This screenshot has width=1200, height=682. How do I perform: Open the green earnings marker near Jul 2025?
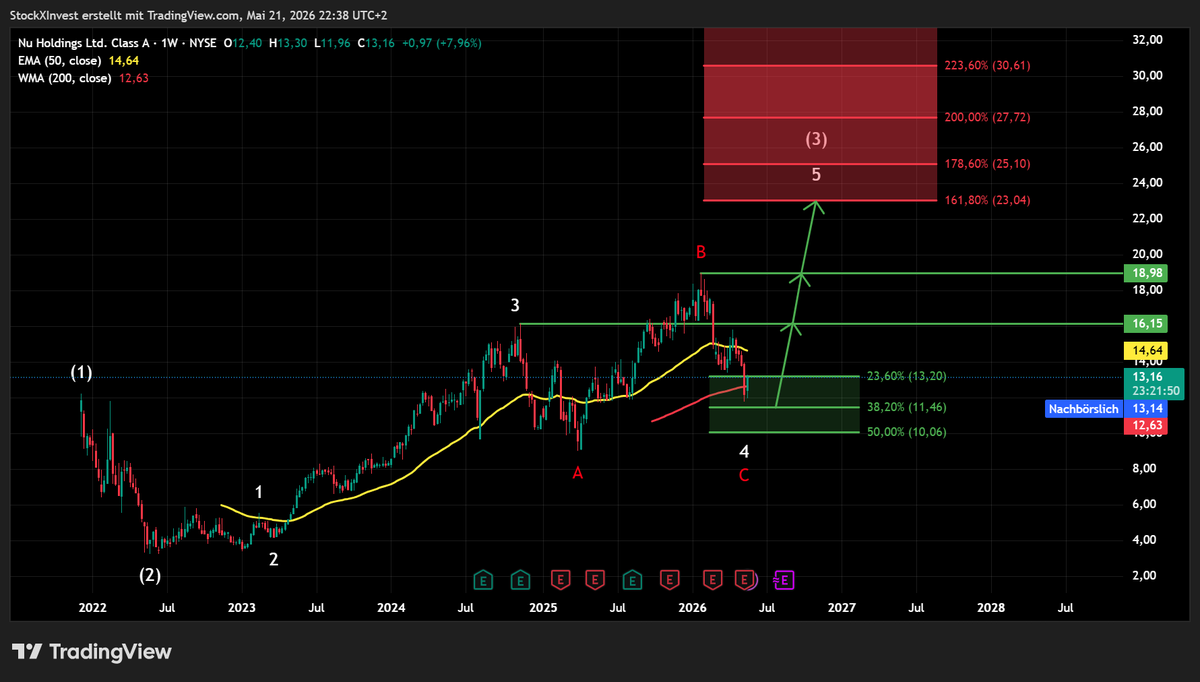tap(632, 579)
